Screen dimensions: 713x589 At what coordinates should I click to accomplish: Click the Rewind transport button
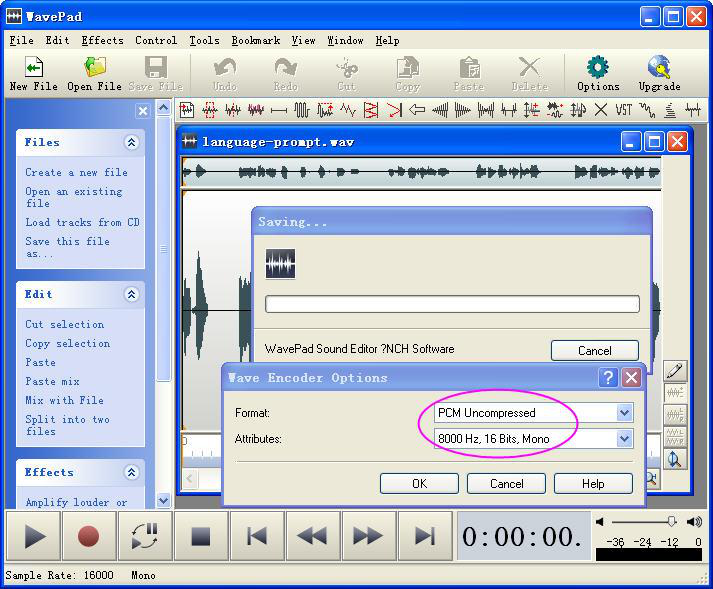tap(313, 536)
